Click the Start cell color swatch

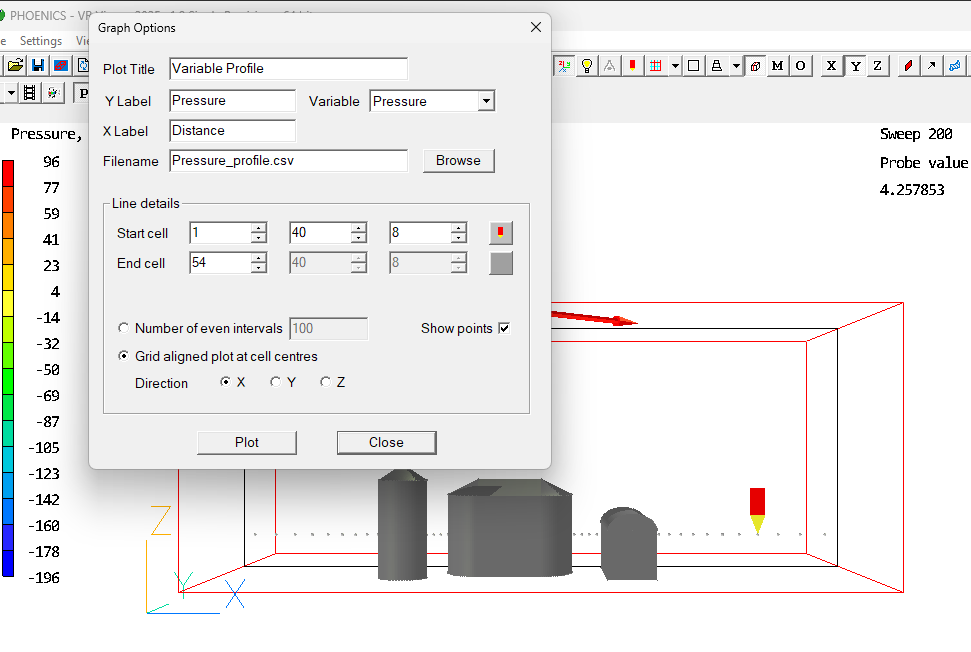(x=500, y=232)
